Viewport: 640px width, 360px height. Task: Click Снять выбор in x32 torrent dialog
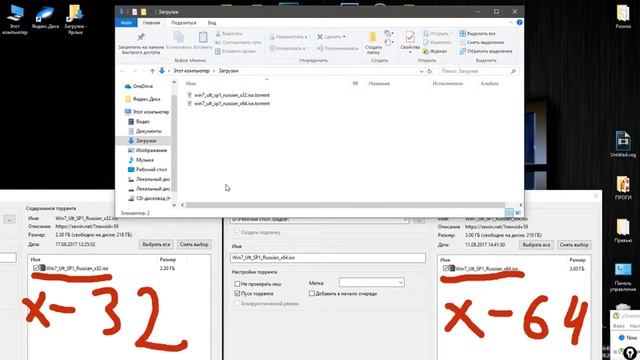pos(194,244)
